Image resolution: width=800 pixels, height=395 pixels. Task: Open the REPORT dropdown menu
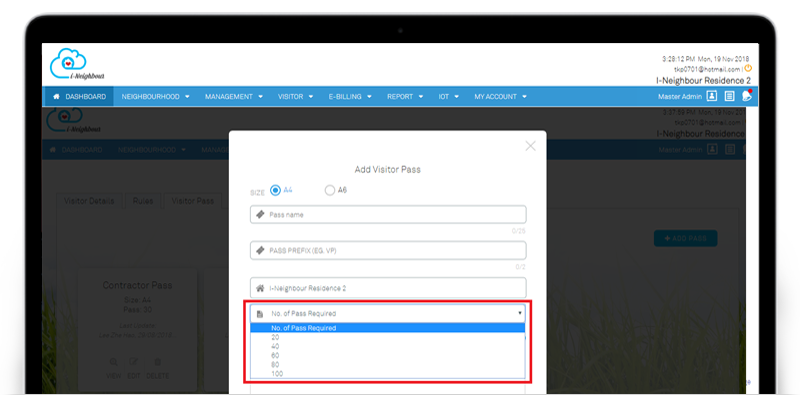click(405, 96)
